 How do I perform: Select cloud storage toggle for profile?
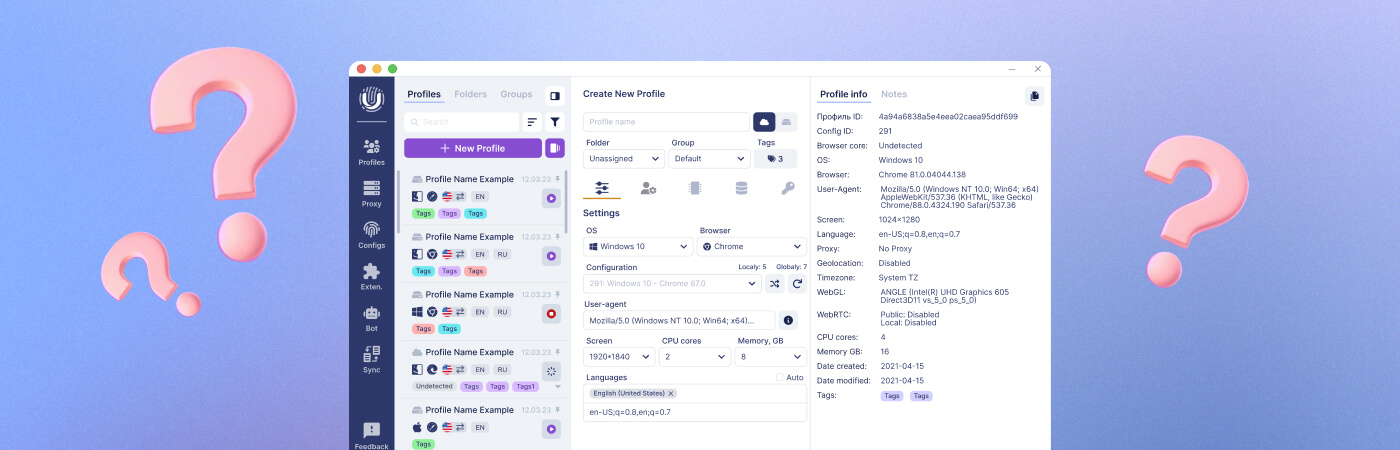click(764, 122)
